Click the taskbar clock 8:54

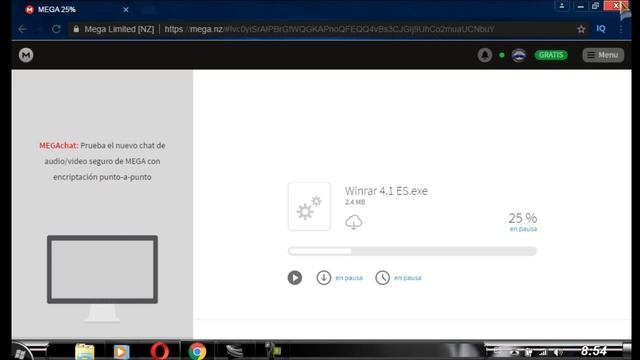click(x=594, y=351)
